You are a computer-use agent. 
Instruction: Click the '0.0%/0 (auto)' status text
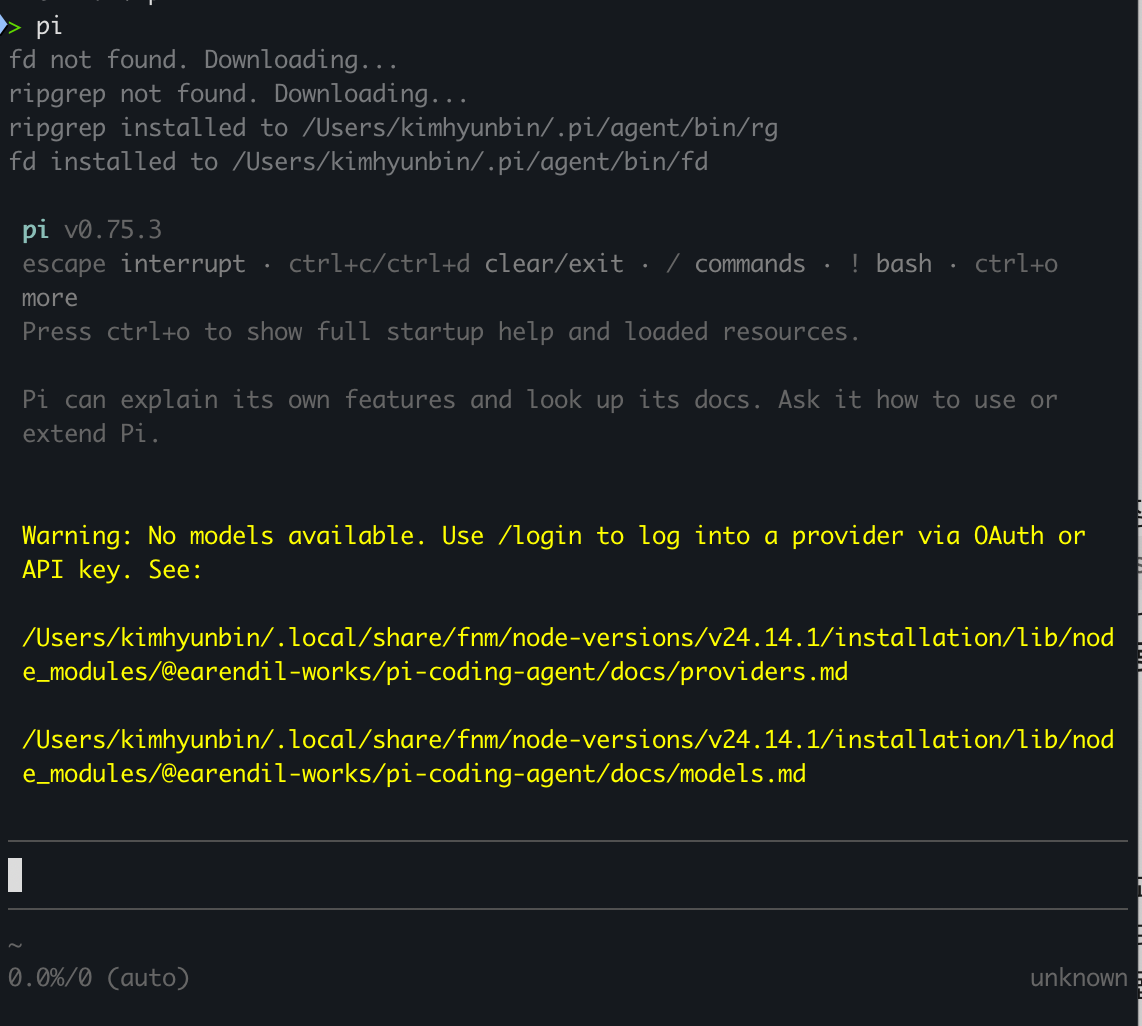[99, 977]
